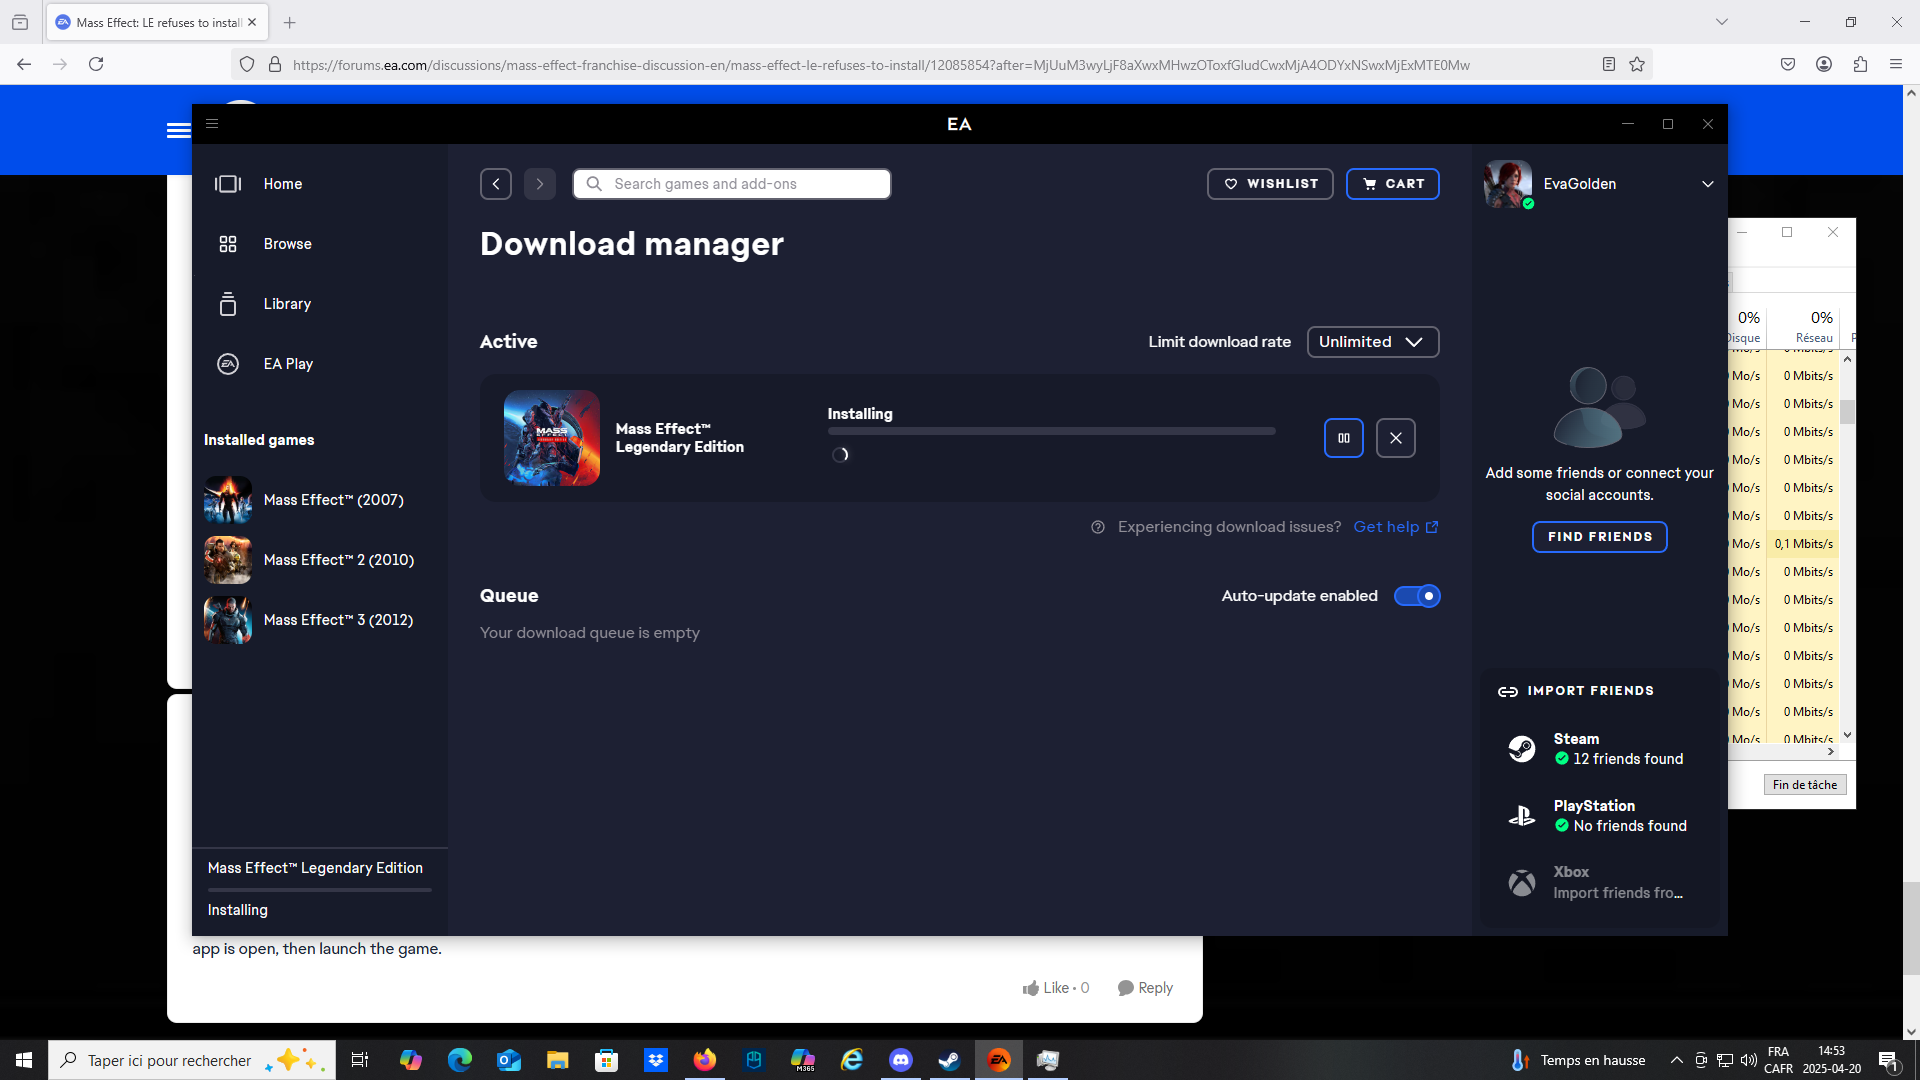Screen dimensions: 1920x1080
Task: Click the Firefox address bar URL
Action: 881,65
